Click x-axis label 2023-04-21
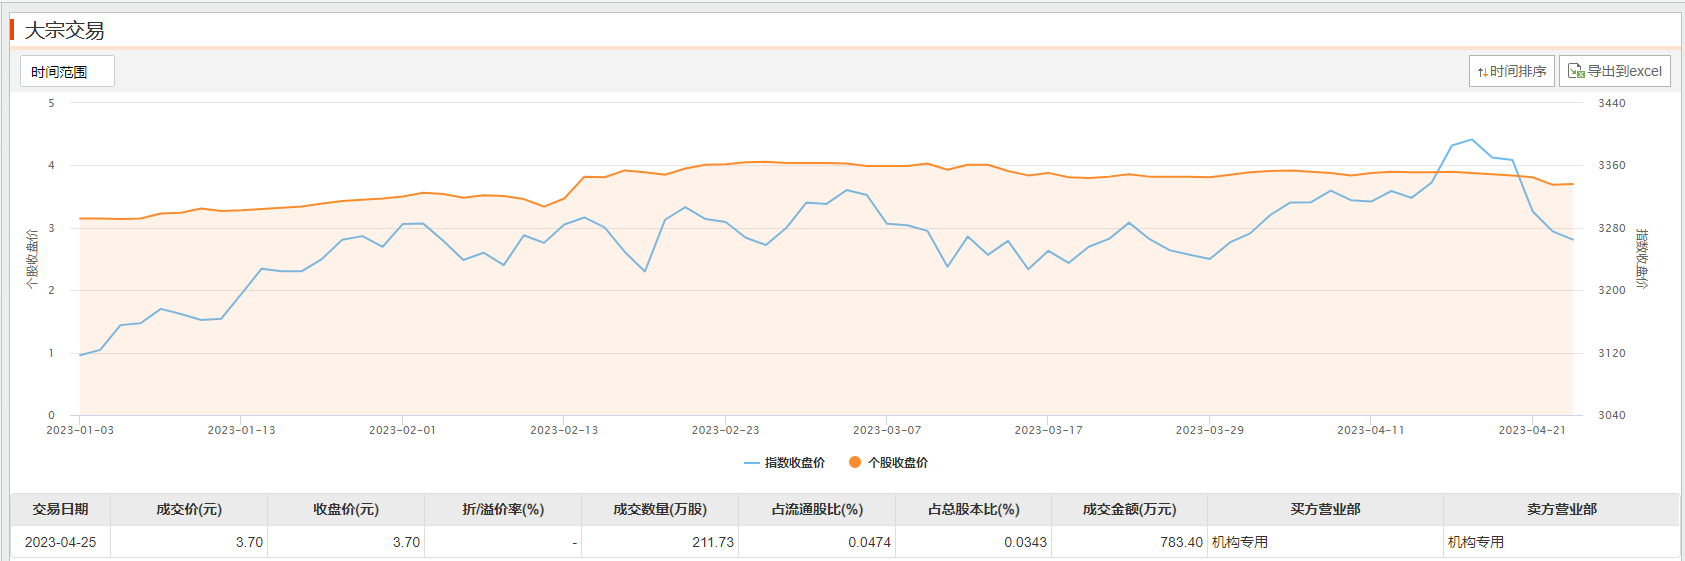Screen dimensions: 1685x561 [1532, 430]
